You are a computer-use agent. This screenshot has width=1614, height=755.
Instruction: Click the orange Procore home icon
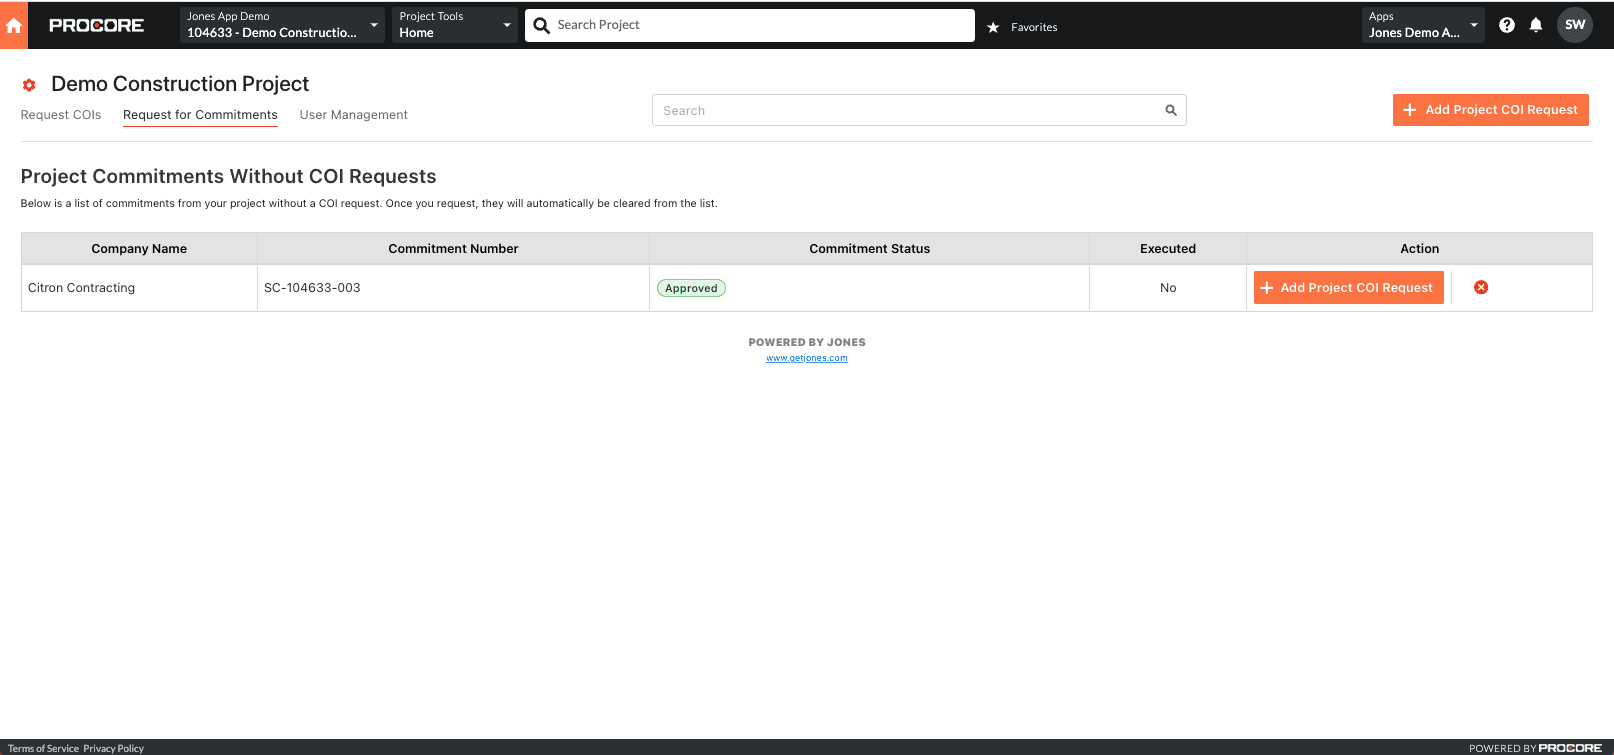(14, 25)
